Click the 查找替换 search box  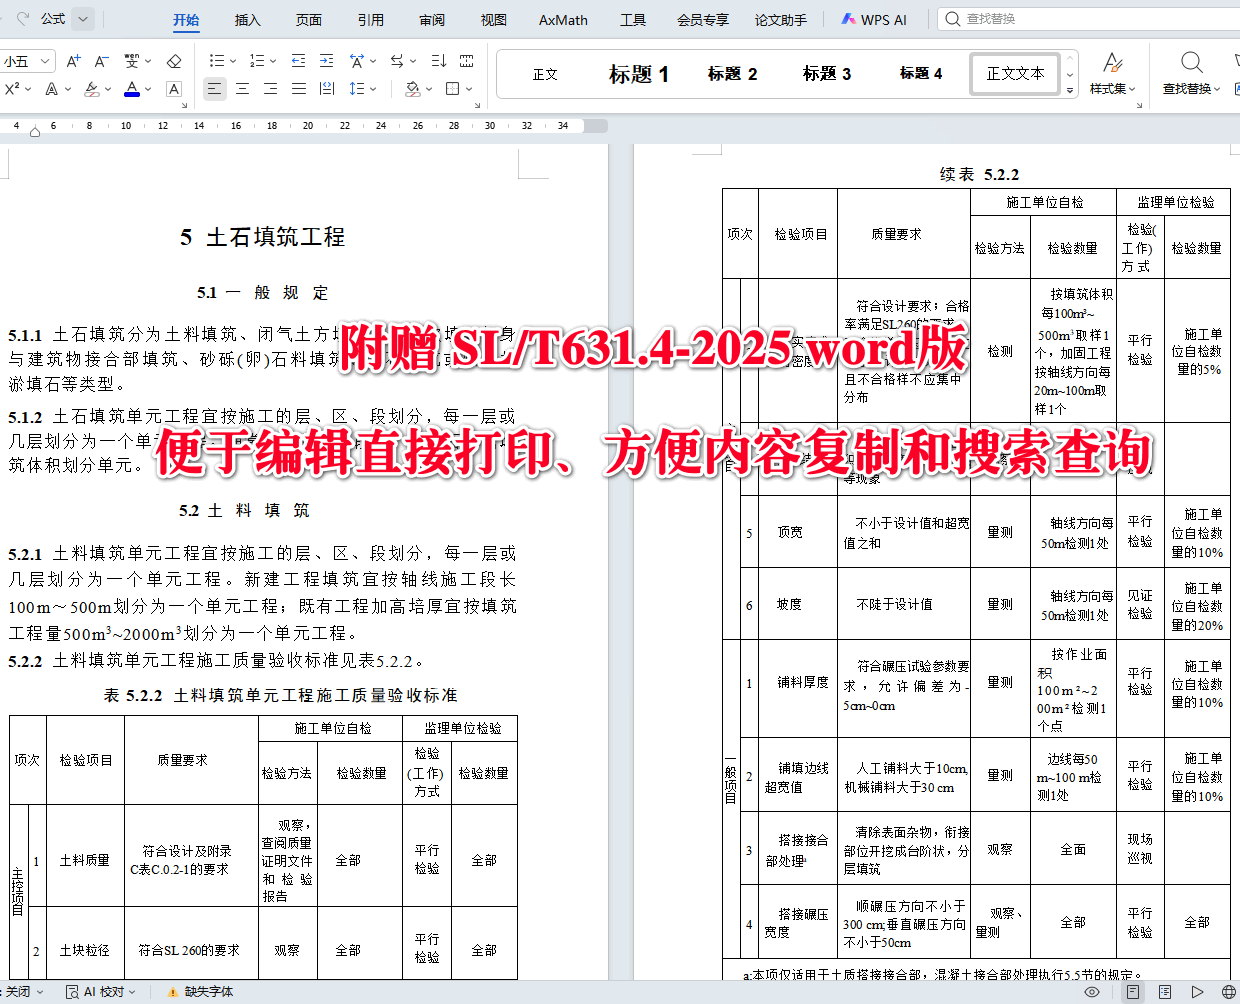click(1088, 18)
